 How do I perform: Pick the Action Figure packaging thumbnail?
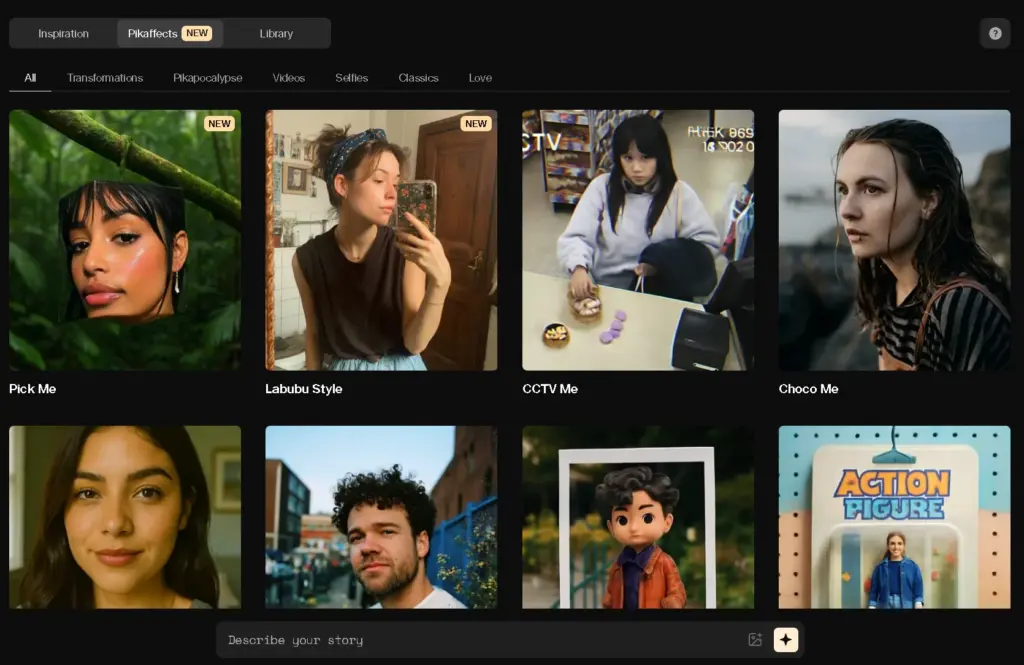pyautogui.click(x=894, y=517)
